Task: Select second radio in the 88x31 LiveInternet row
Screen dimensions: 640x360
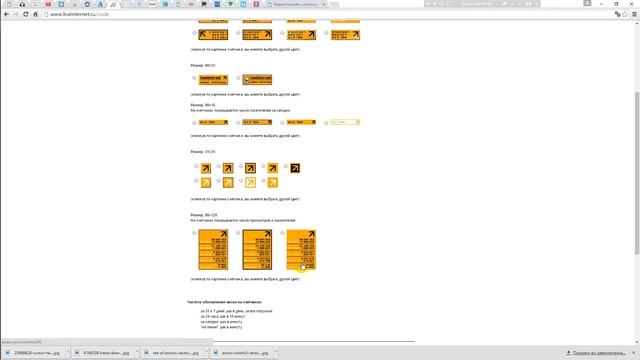Action: 238,78
